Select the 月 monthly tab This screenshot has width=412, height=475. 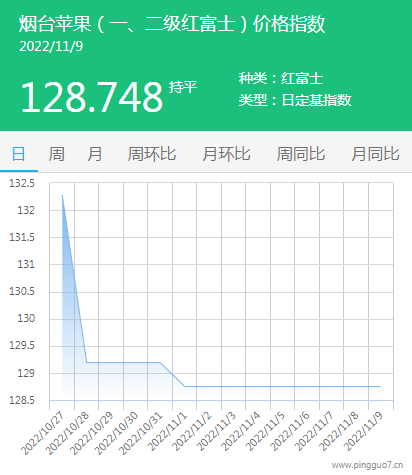[95, 154]
